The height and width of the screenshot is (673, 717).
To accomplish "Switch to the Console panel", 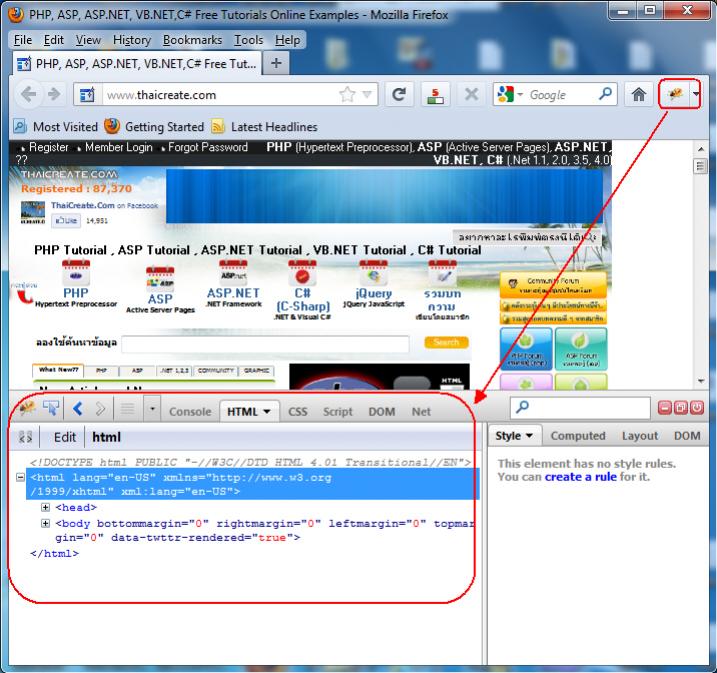I will (x=190, y=411).
